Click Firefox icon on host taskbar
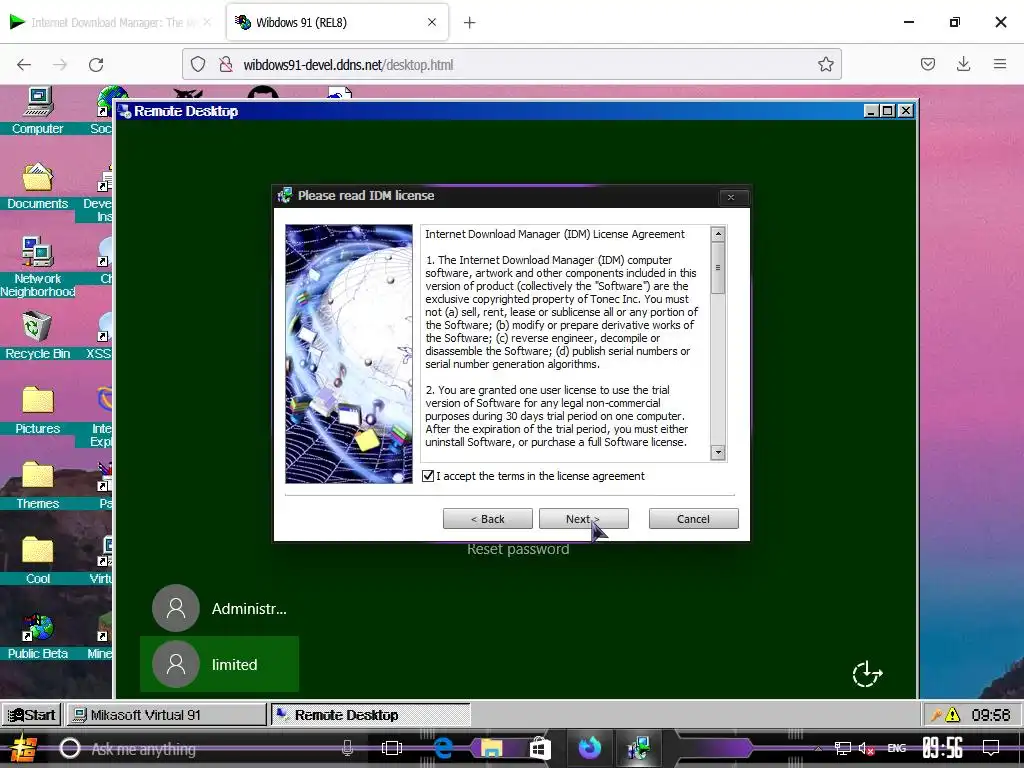 pos(590,748)
